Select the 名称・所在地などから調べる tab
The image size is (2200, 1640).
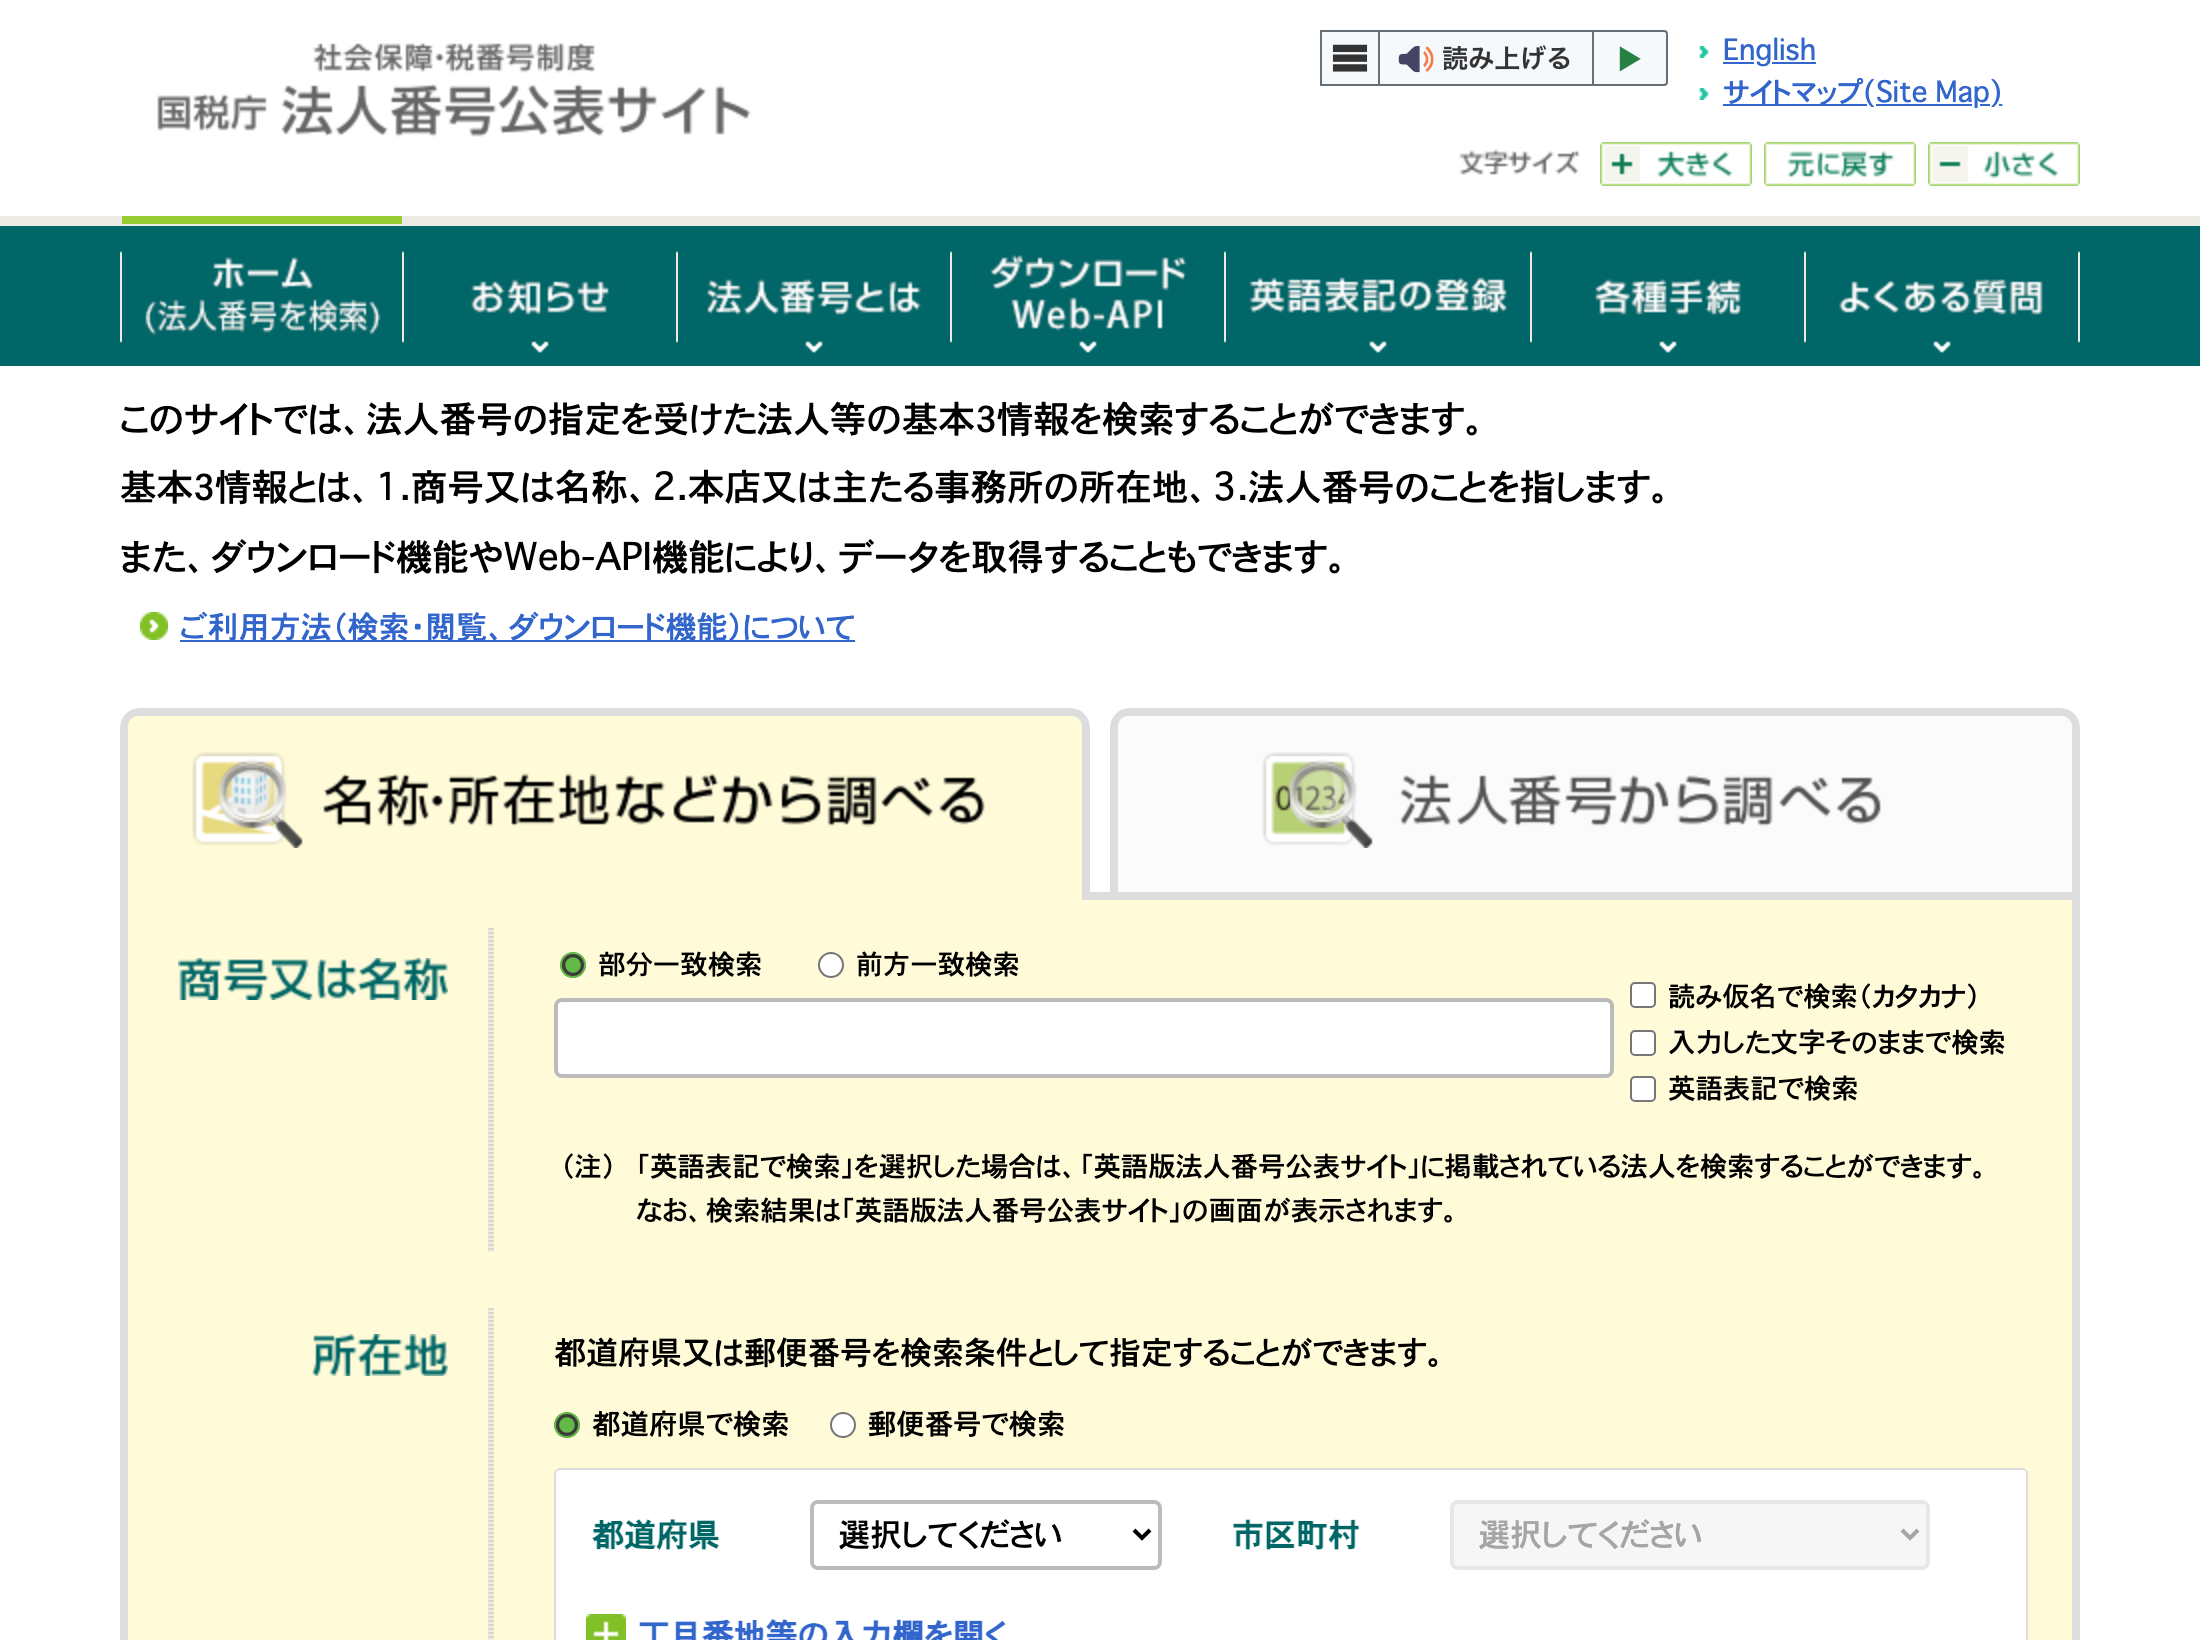(x=605, y=801)
